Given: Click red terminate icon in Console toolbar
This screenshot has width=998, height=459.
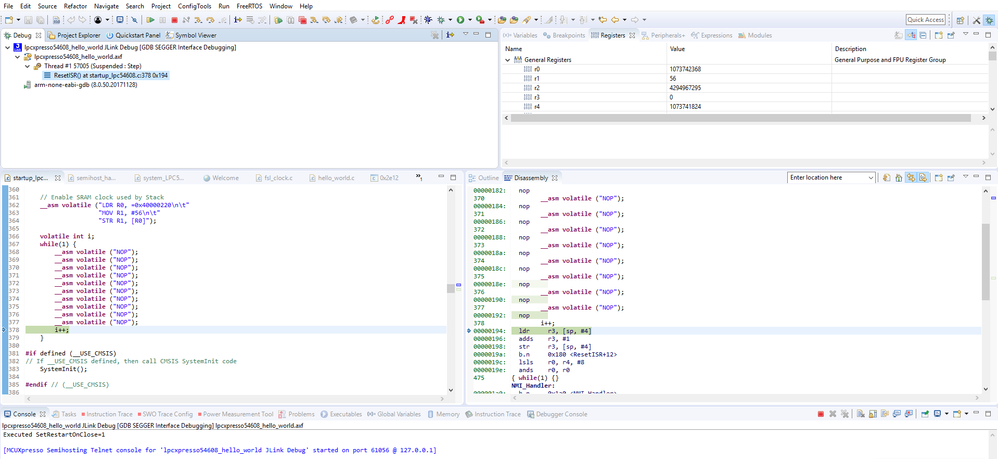Looking at the screenshot, I should [x=820, y=414].
